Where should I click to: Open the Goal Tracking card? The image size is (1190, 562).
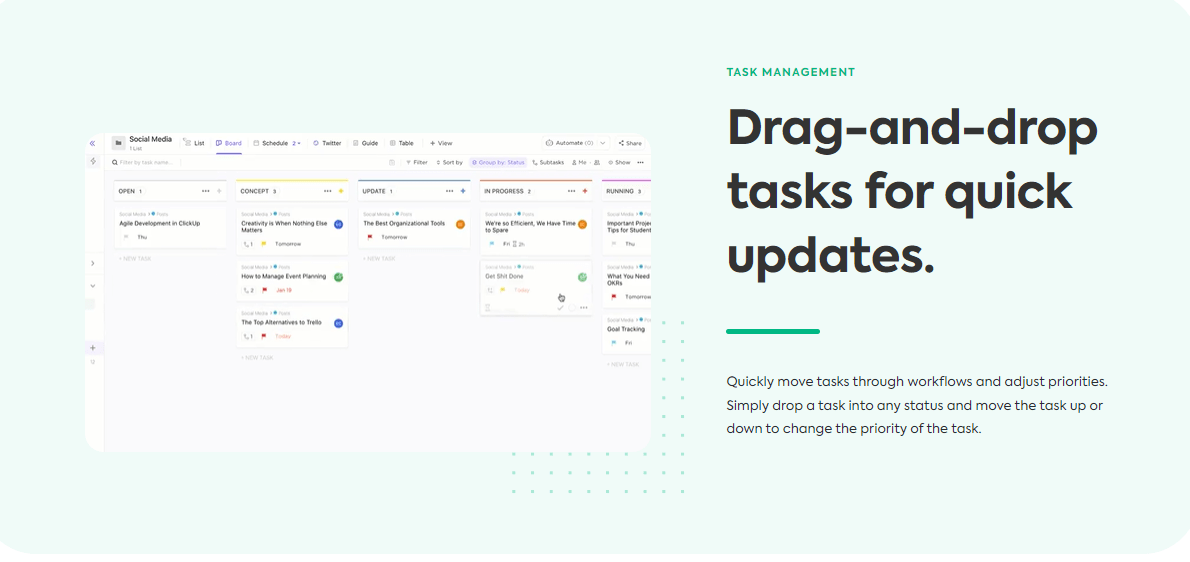[627, 334]
